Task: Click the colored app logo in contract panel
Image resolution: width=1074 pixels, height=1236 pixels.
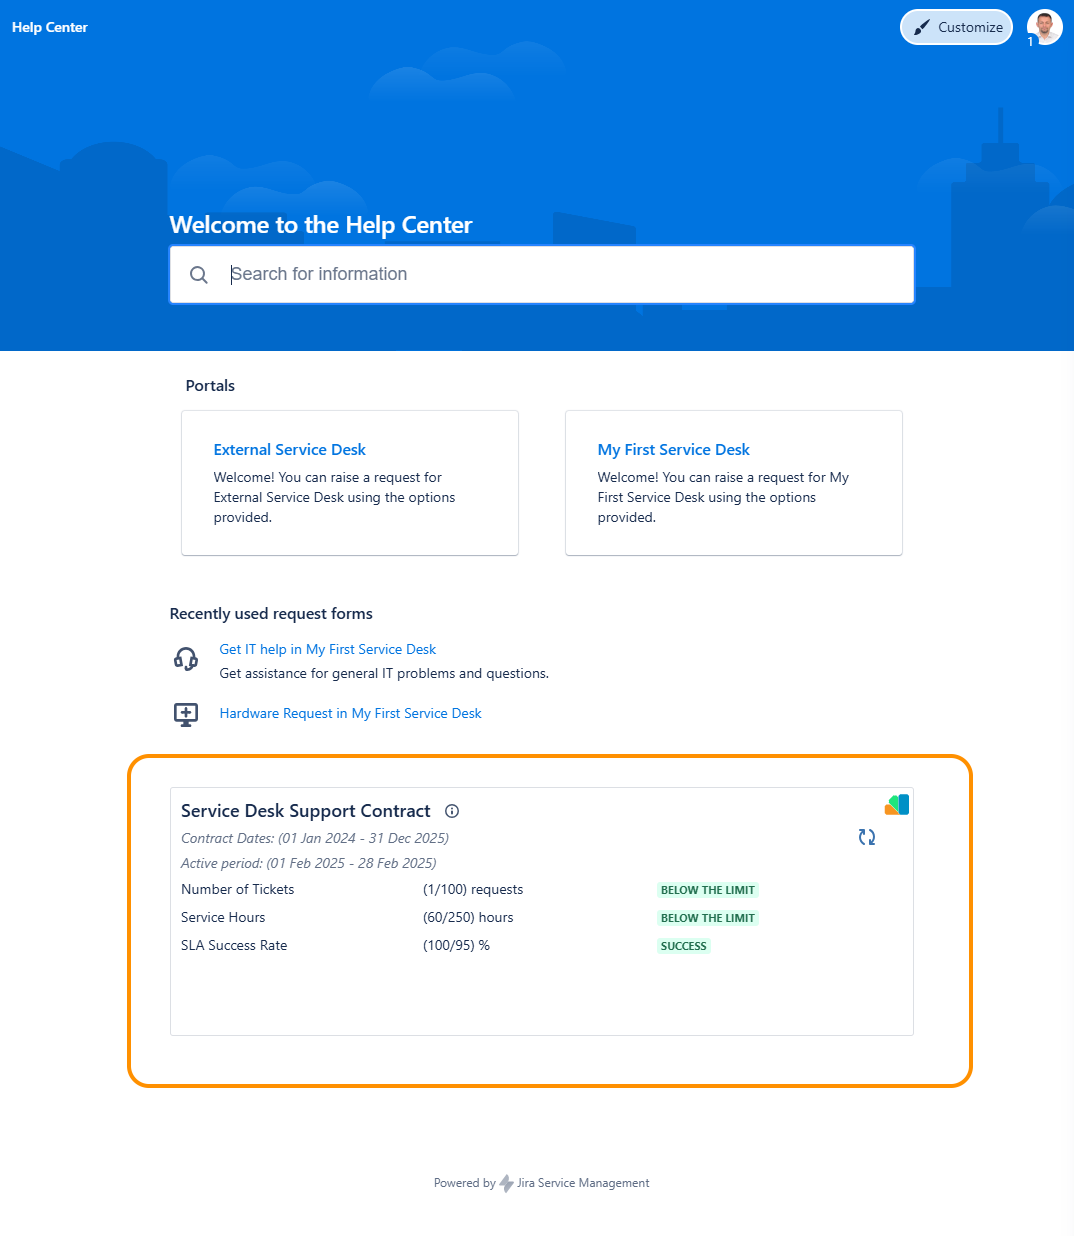Action: pos(897,805)
